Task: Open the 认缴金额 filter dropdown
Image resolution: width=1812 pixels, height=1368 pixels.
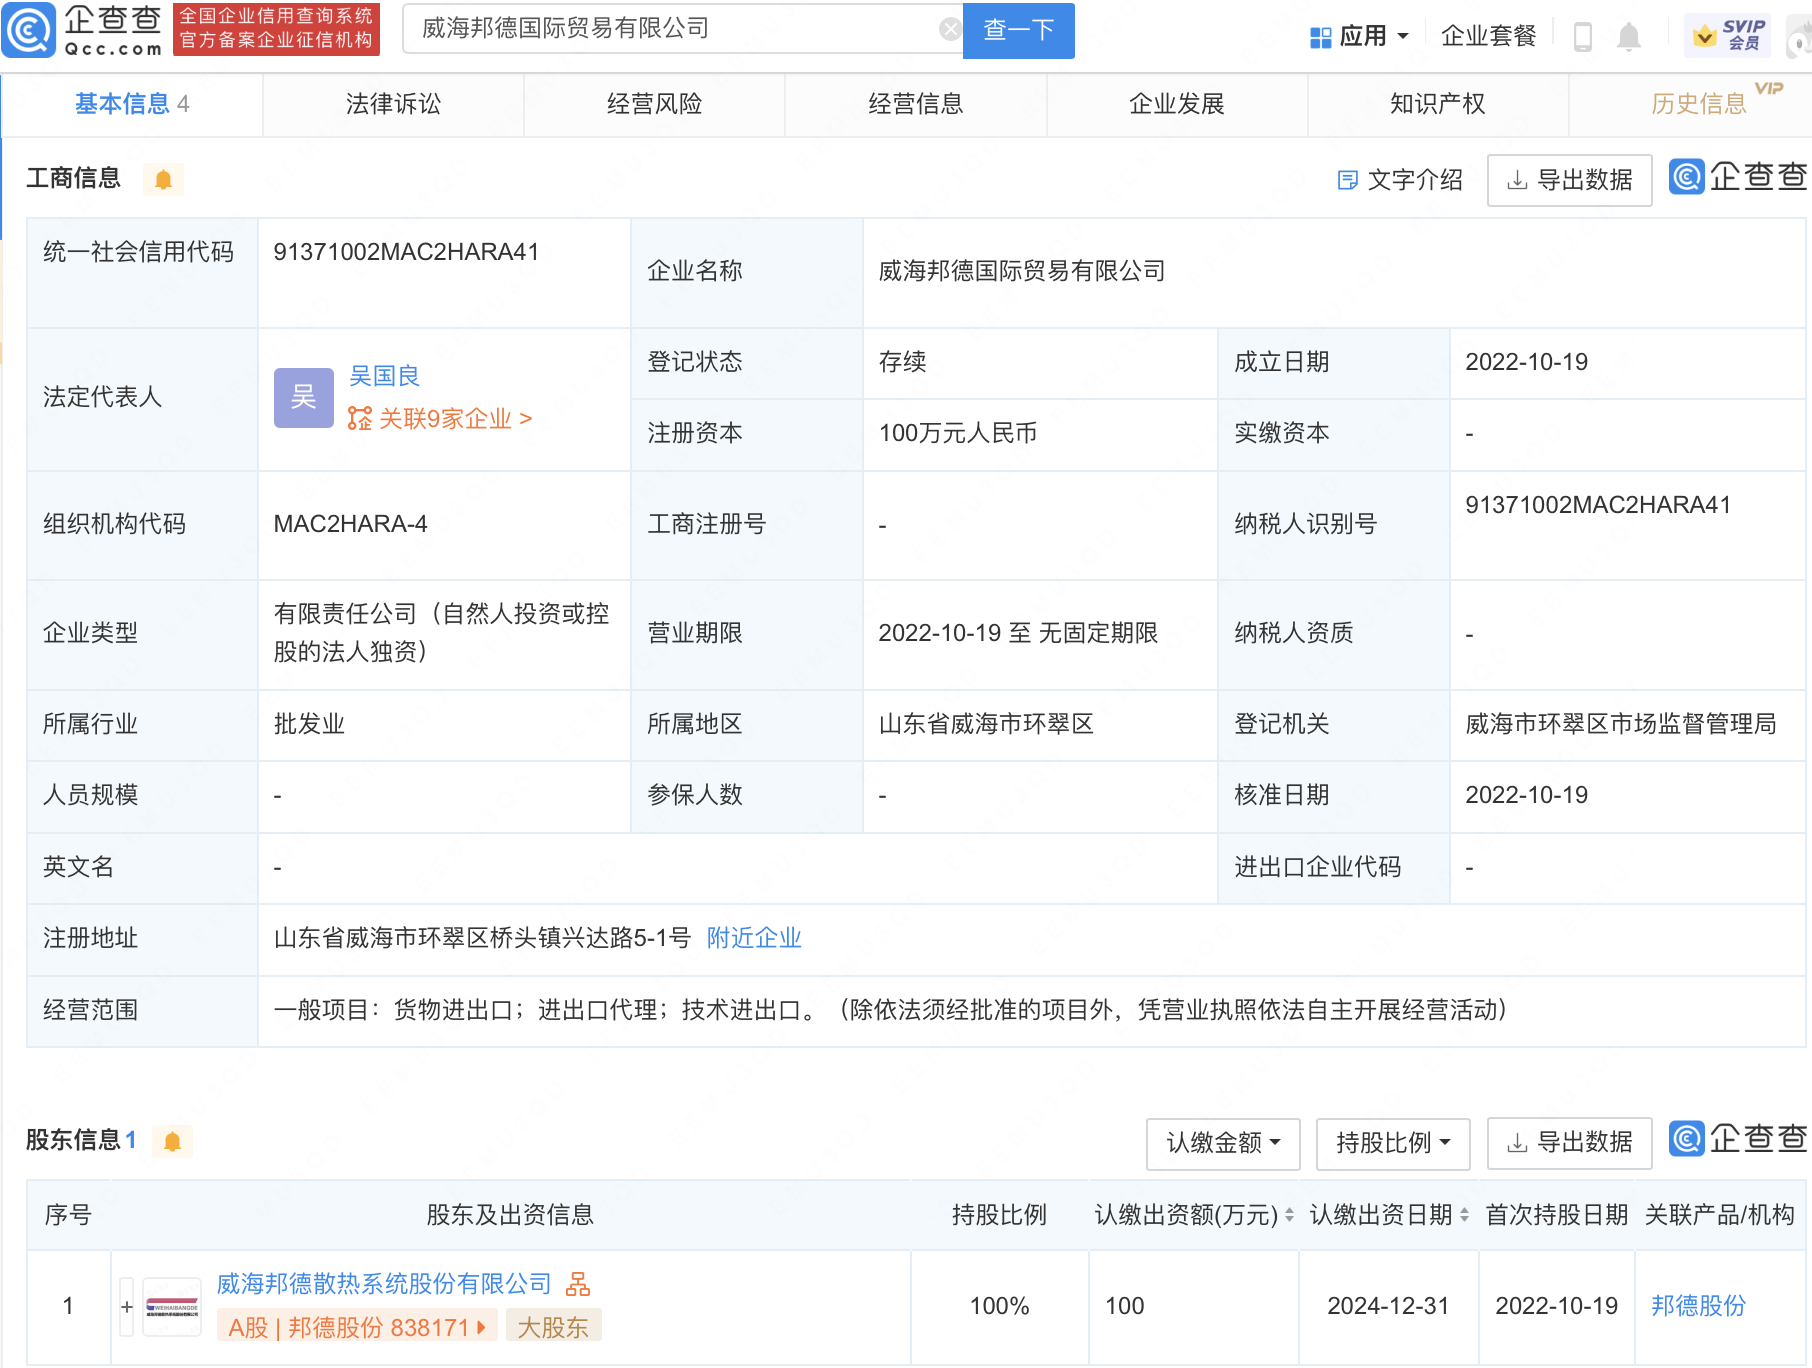Action: [x=1223, y=1143]
